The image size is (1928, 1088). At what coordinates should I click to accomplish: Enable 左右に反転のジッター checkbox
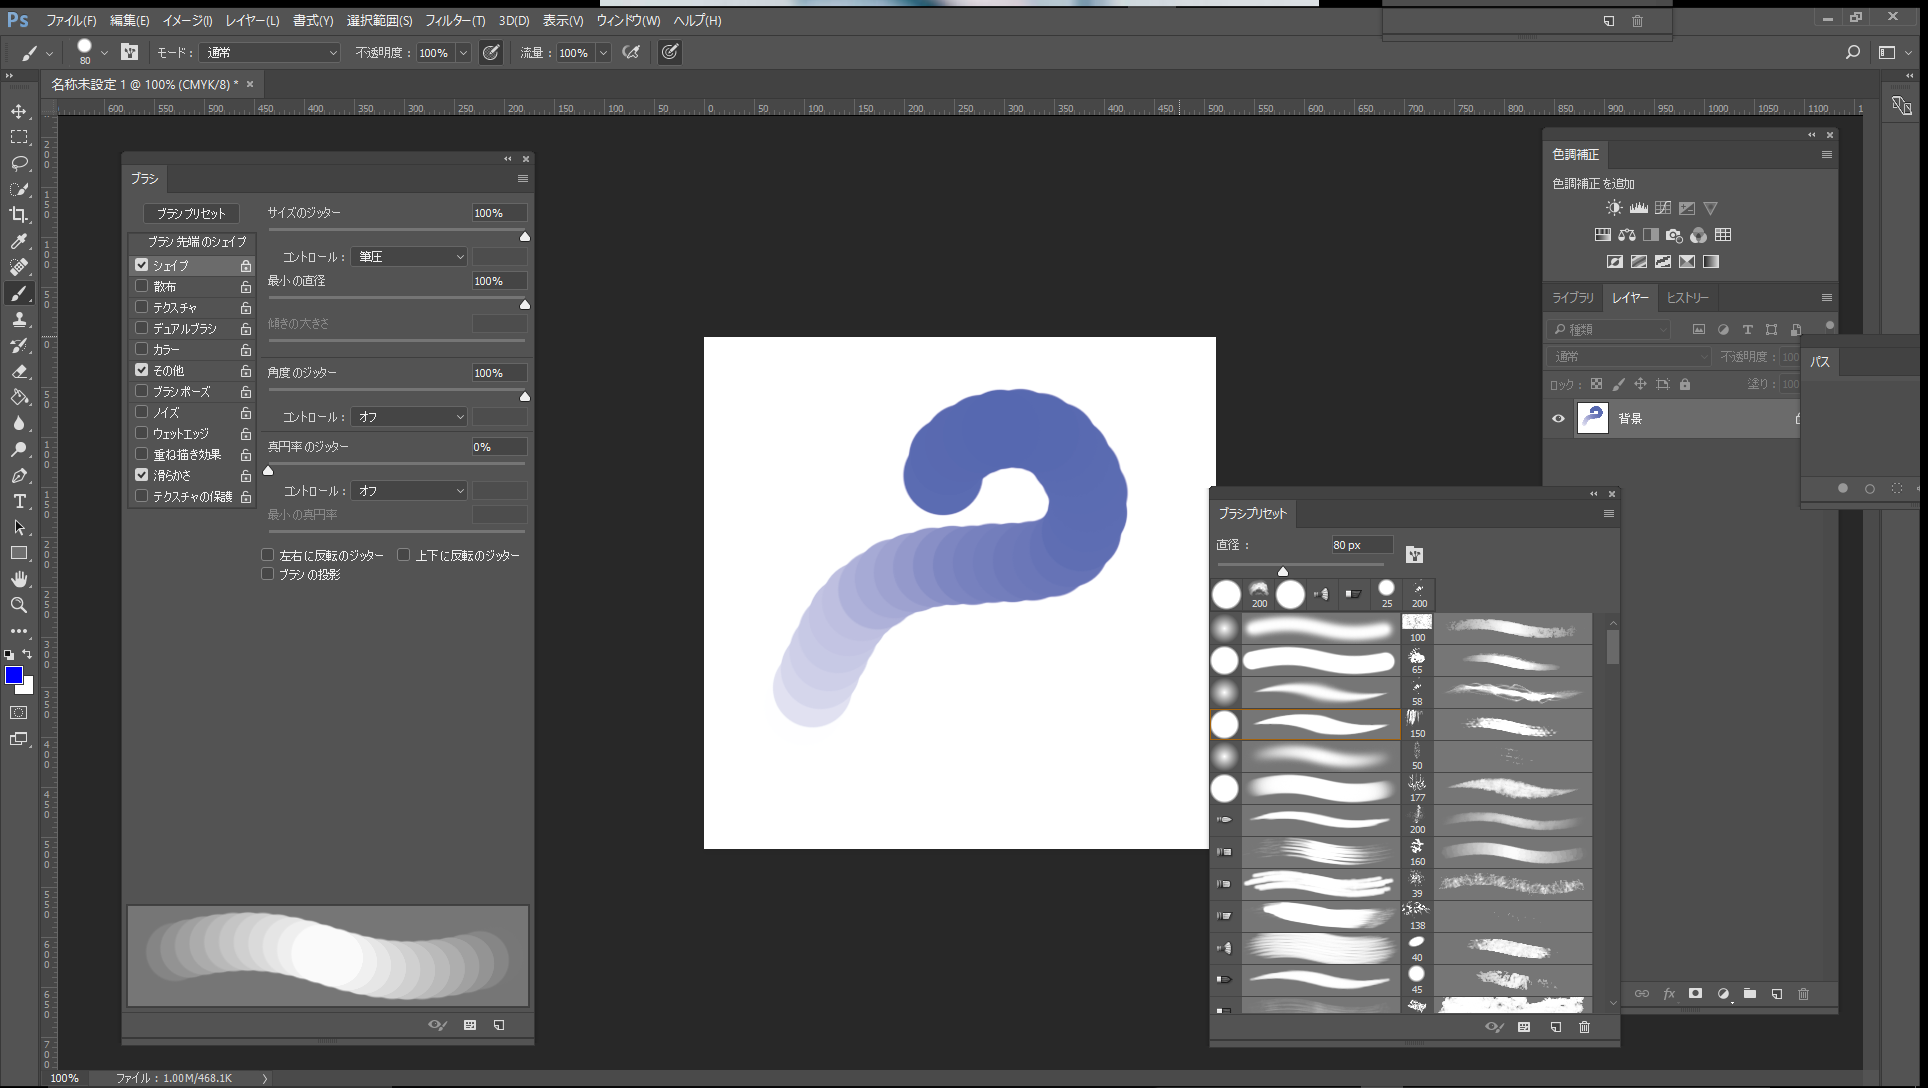coord(268,555)
